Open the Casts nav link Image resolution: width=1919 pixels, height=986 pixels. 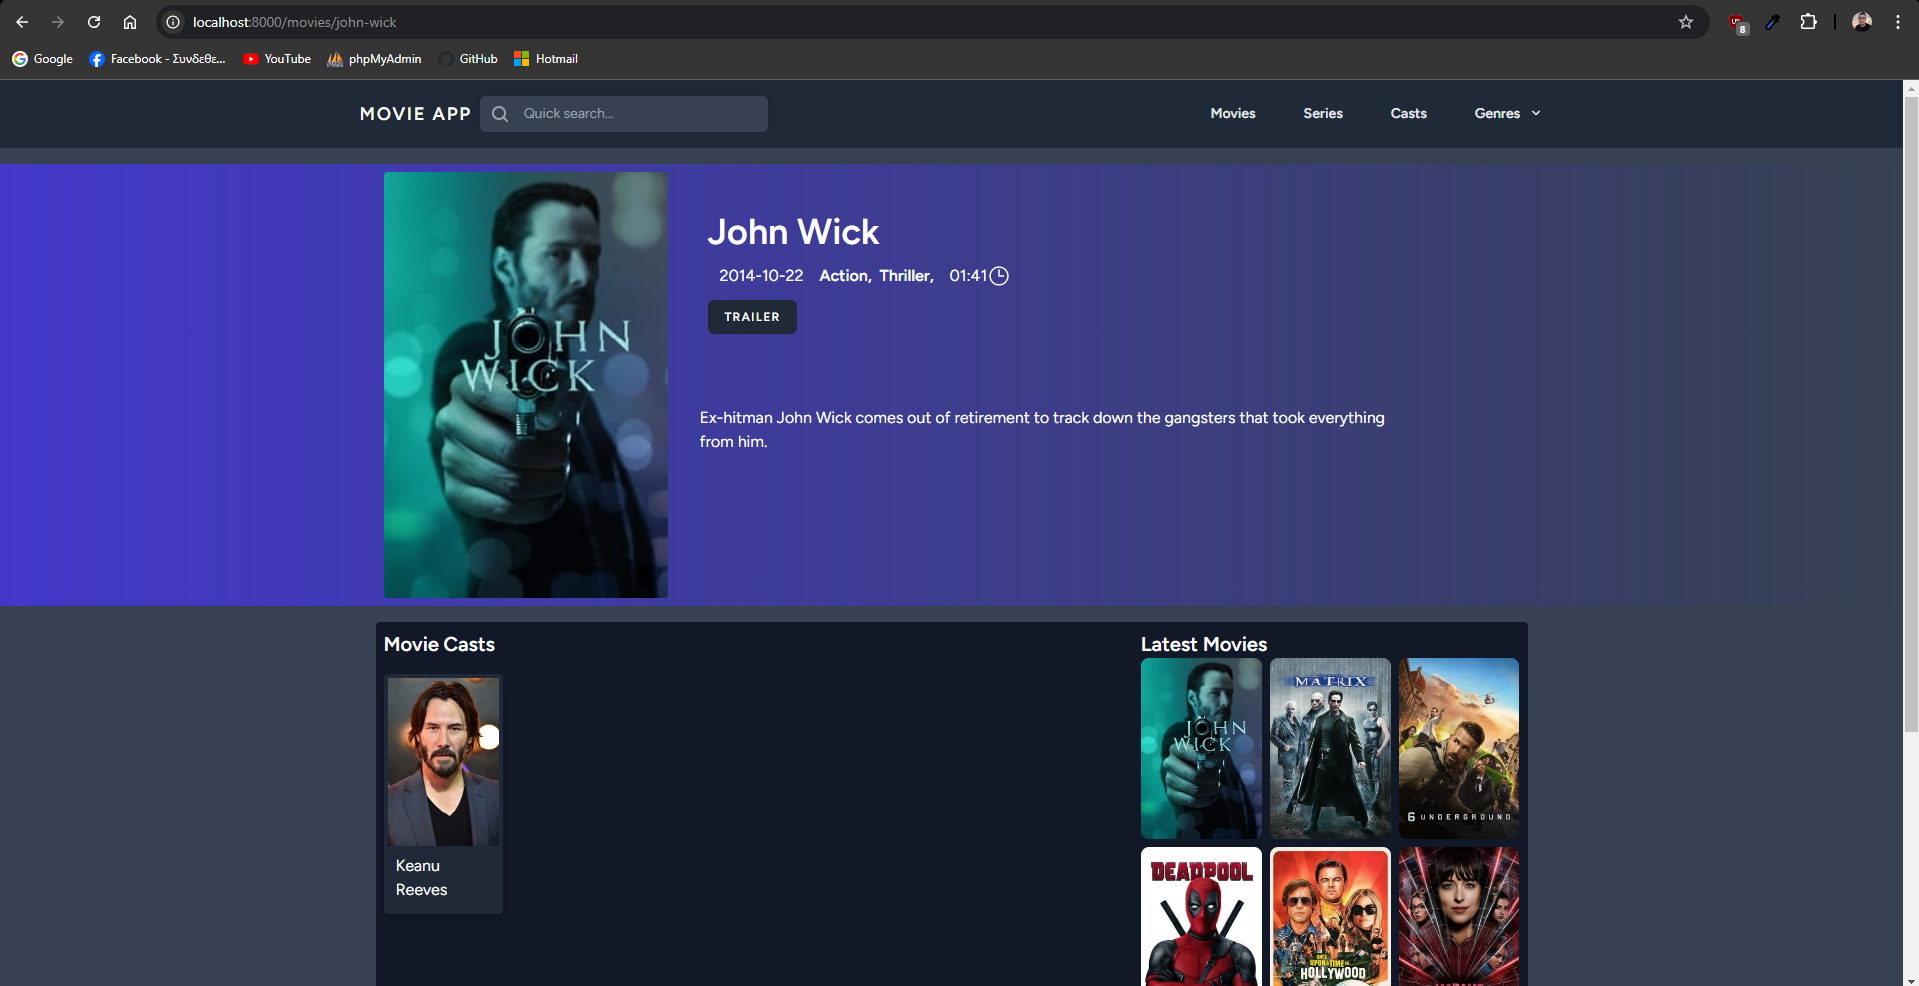[1408, 114]
